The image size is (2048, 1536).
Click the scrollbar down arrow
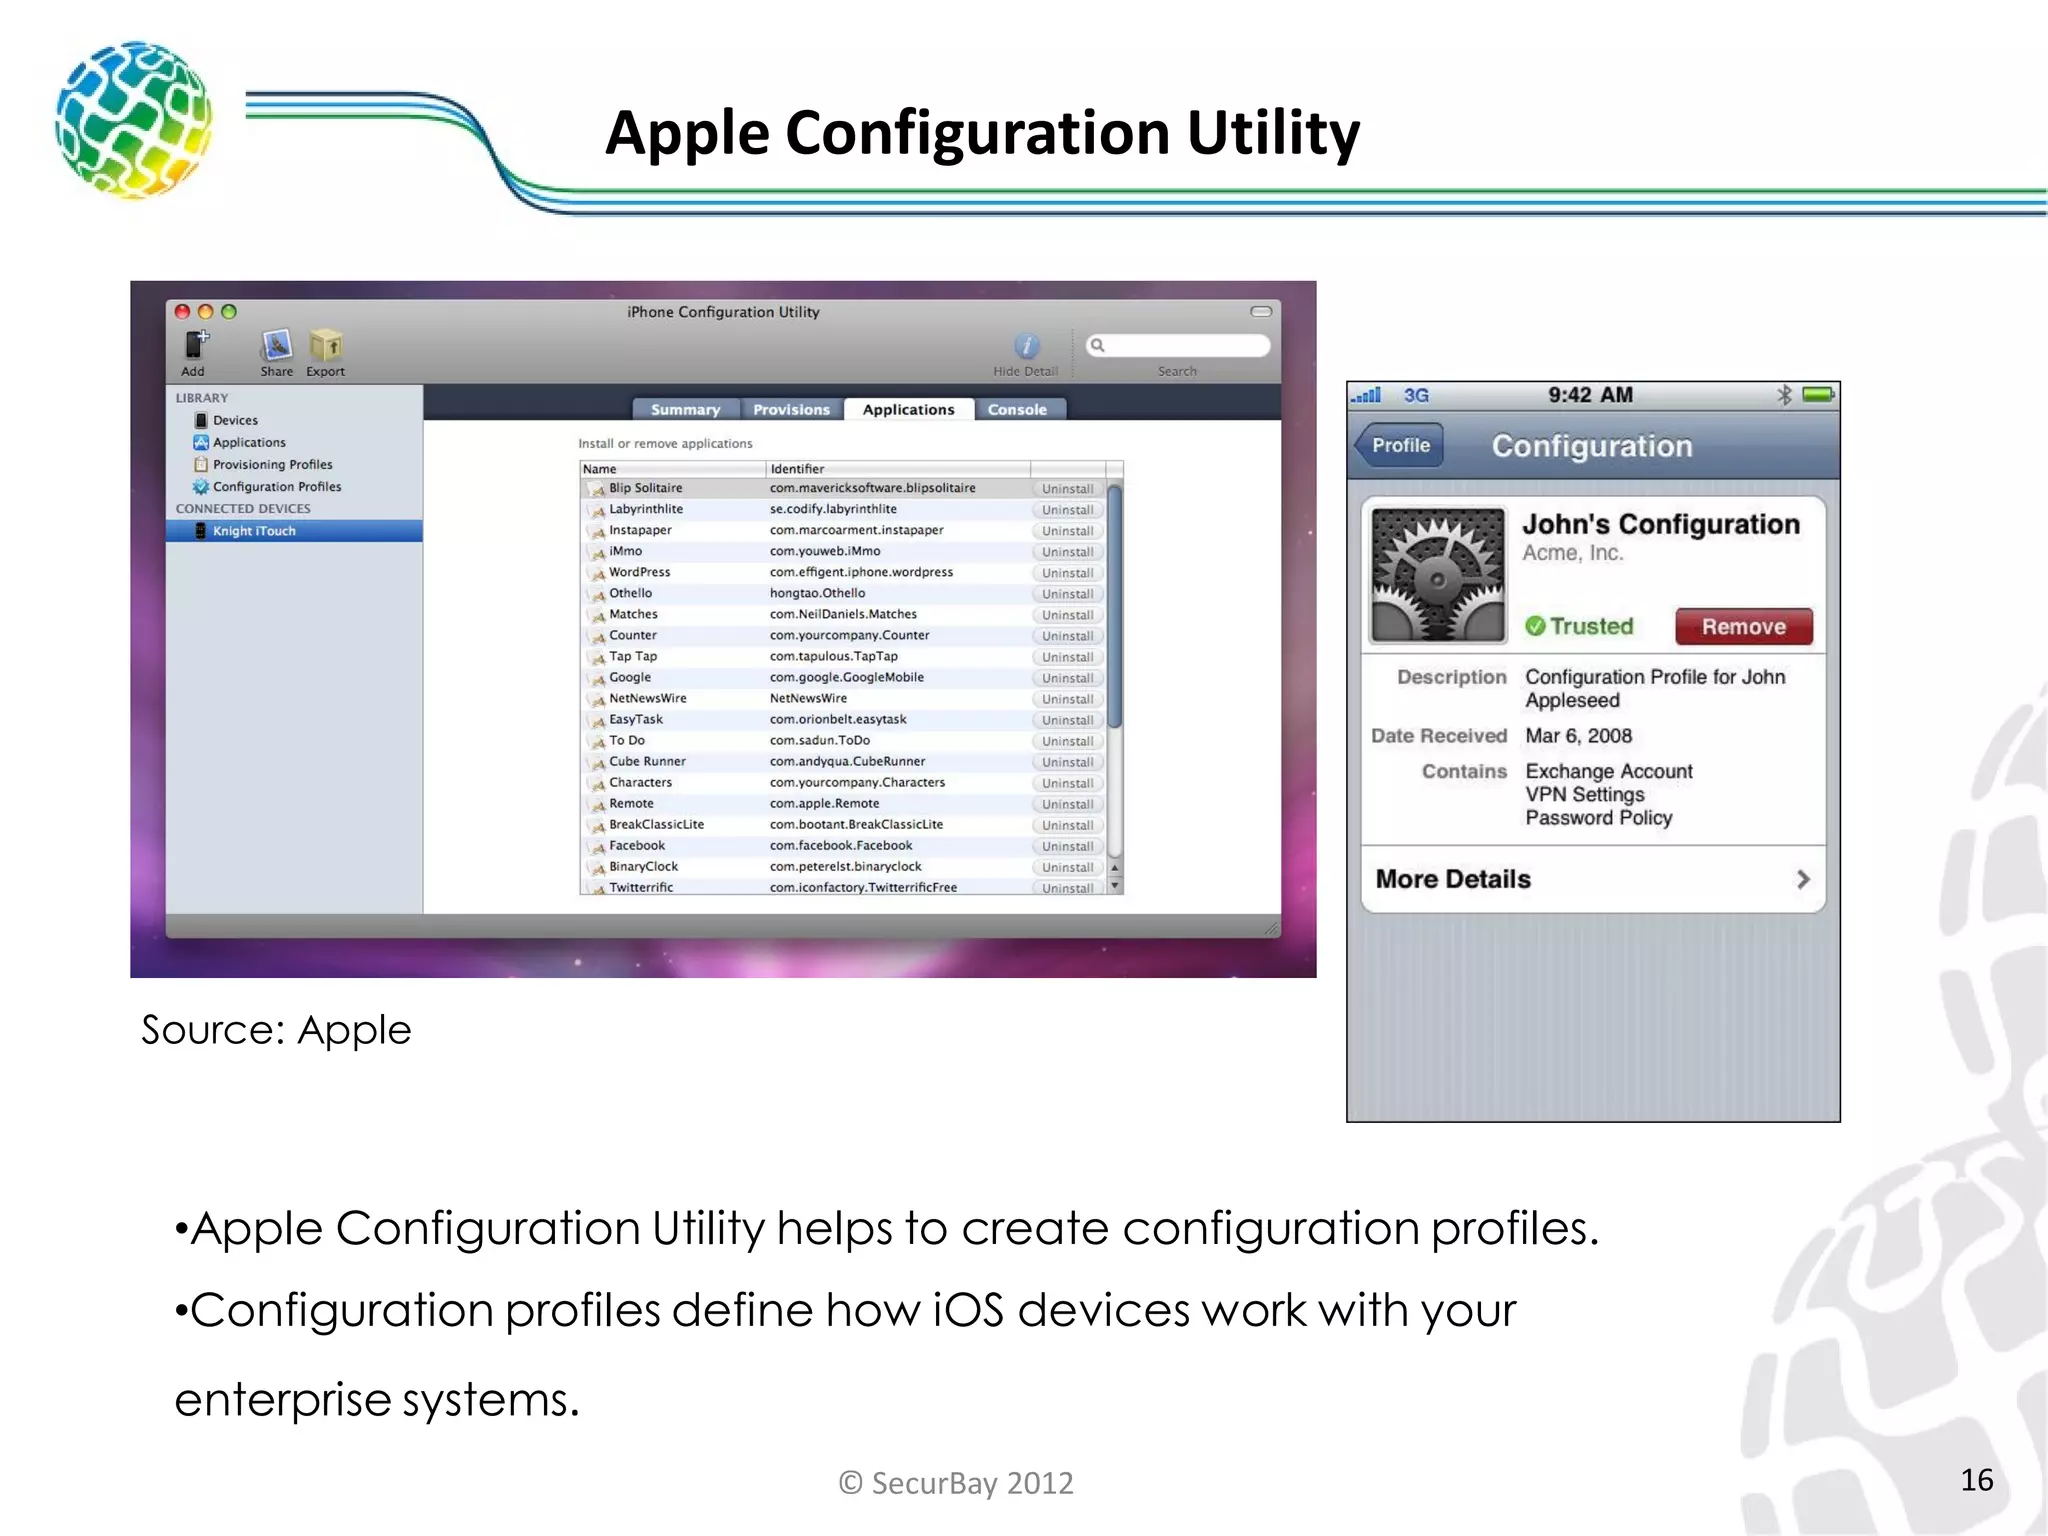coord(1115,886)
